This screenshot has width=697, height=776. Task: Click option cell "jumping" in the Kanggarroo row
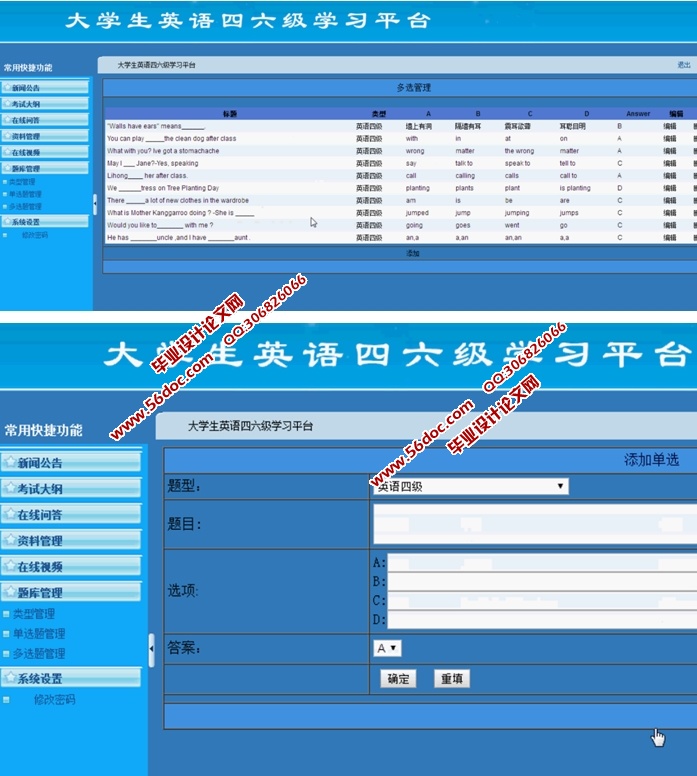(517, 213)
